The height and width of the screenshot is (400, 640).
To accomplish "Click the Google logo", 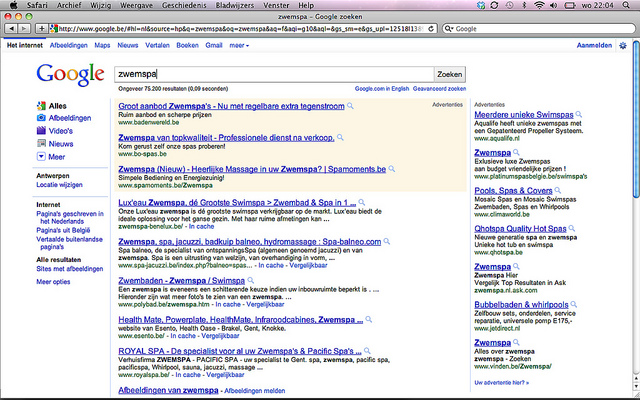I will click(70, 75).
